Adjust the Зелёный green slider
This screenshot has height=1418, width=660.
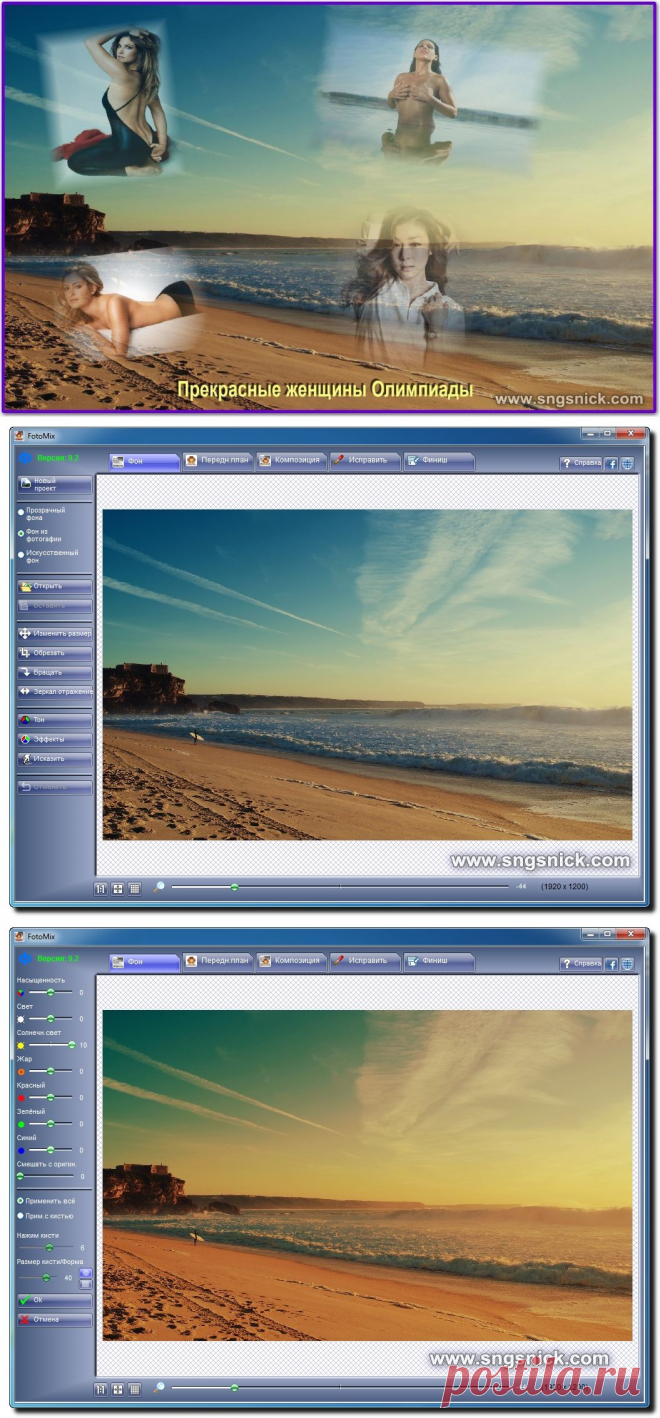[50, 1123]
